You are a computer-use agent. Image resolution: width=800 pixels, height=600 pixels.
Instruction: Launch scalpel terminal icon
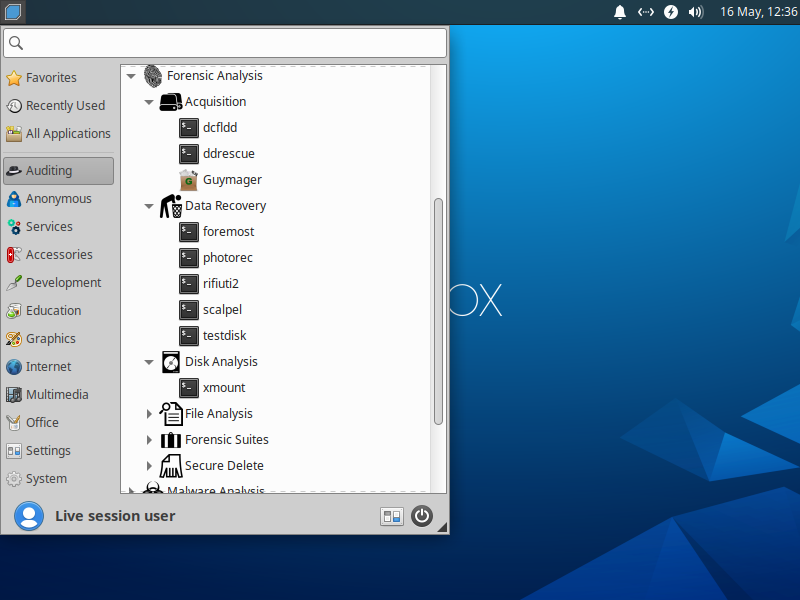[x=189, y=310]
